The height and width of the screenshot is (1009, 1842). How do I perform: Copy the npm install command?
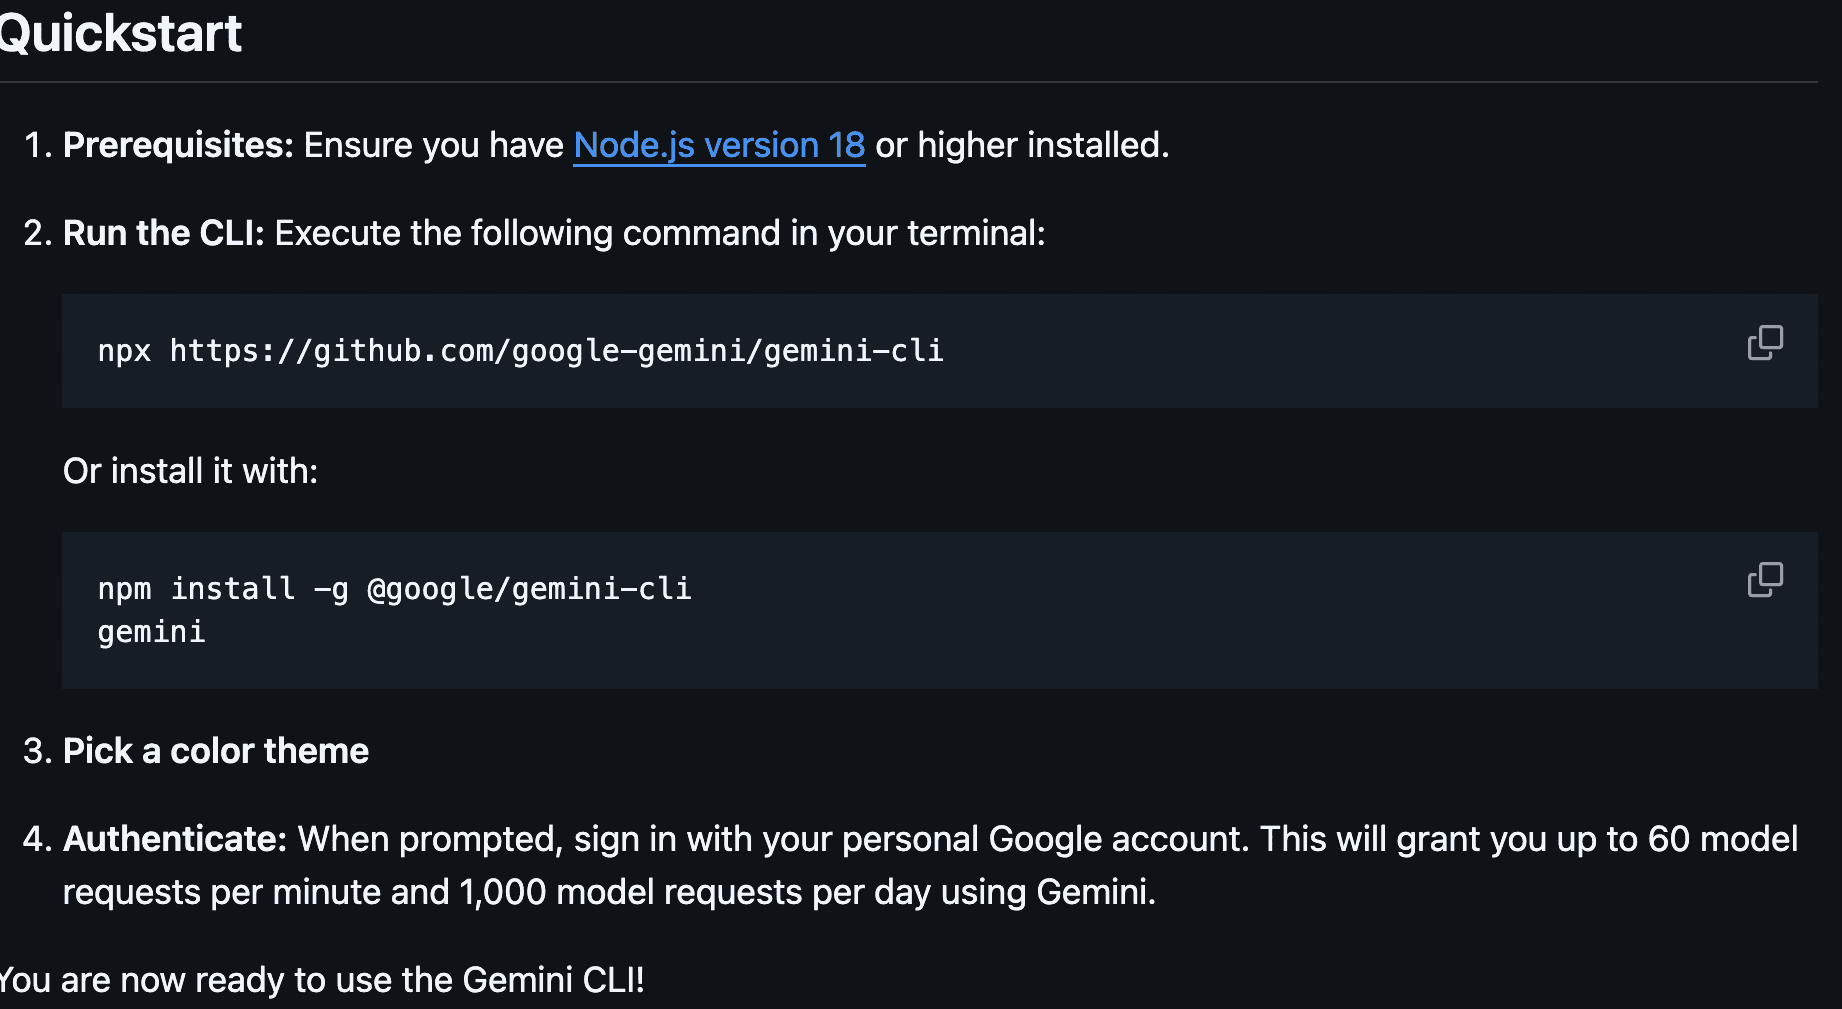tap(1765, 580)
